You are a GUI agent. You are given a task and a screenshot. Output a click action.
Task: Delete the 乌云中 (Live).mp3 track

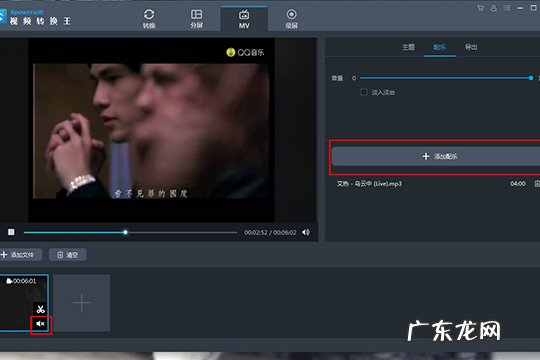tap(537, 184)
